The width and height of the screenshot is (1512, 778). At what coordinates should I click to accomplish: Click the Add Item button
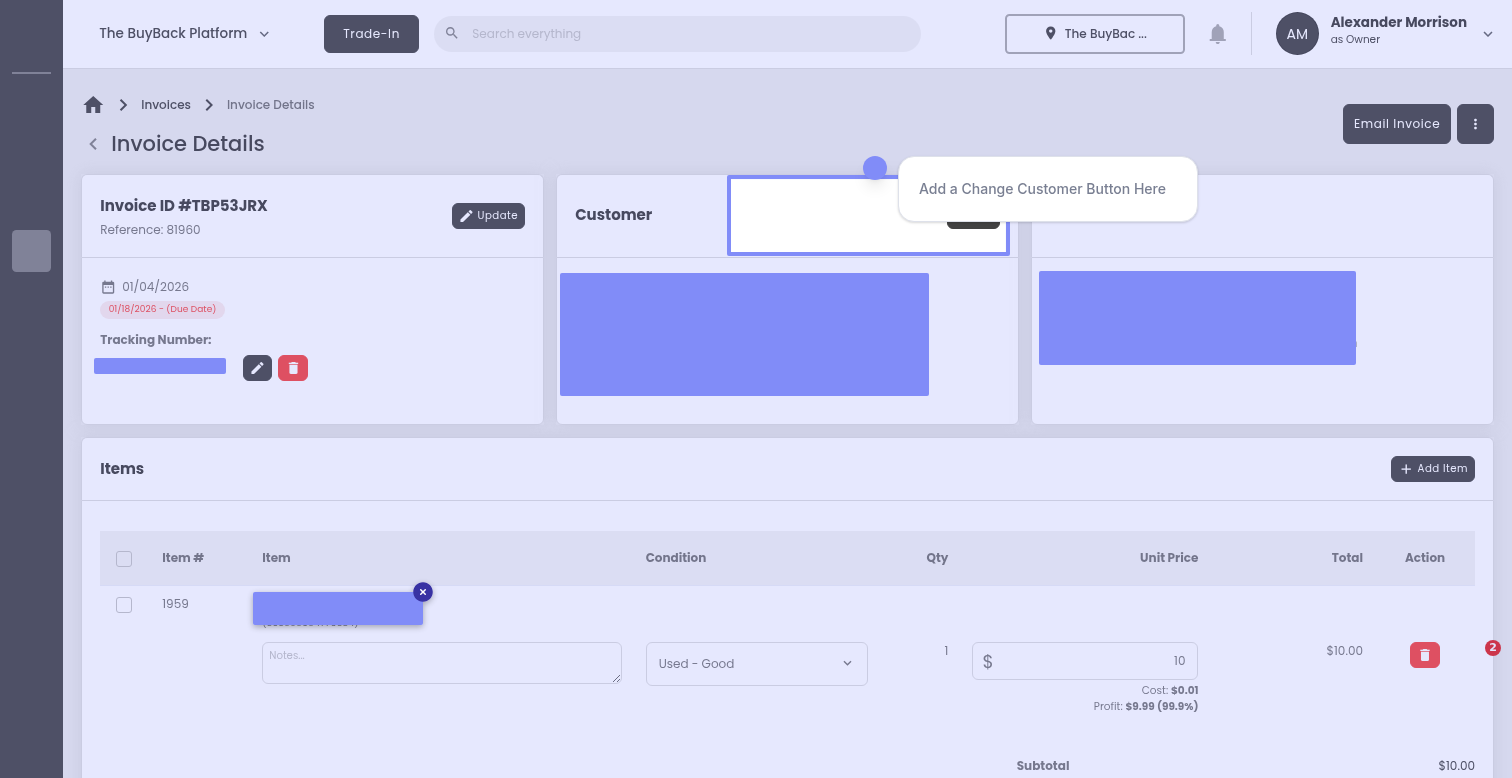1432,469
